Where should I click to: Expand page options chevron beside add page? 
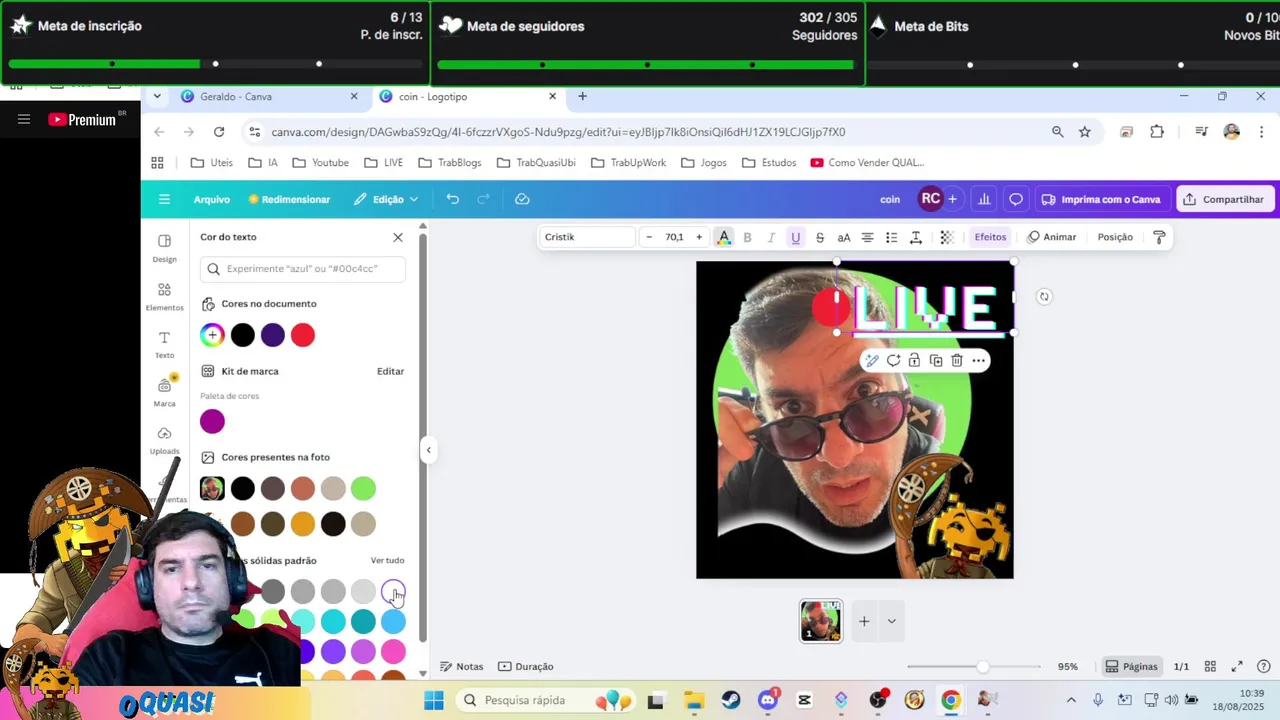pos(891,621)
